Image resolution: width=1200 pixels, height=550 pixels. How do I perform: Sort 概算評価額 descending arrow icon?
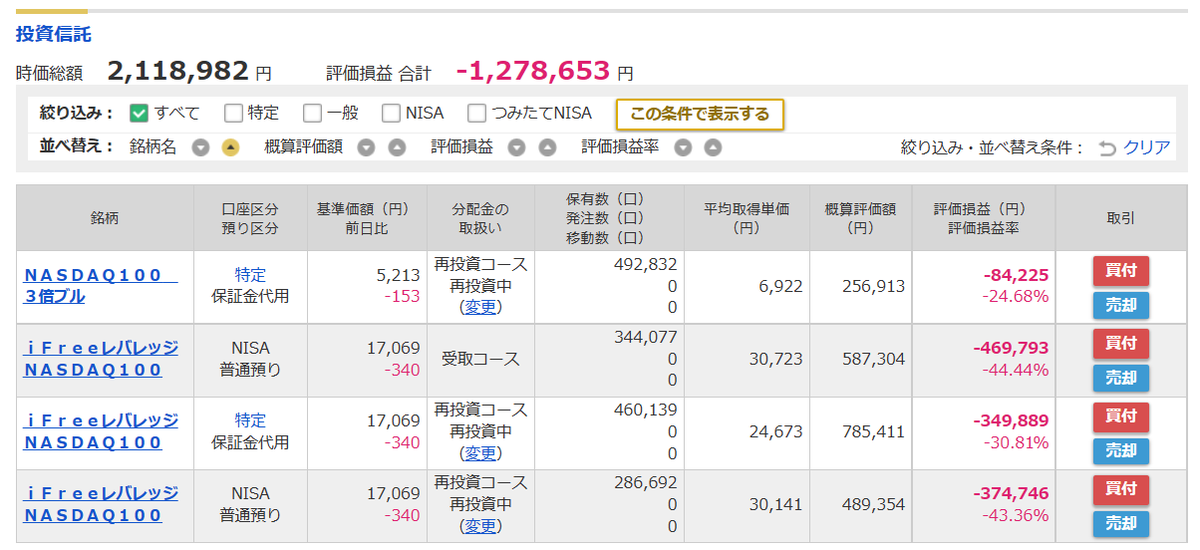pyautogui.click(x=367, y=147)
